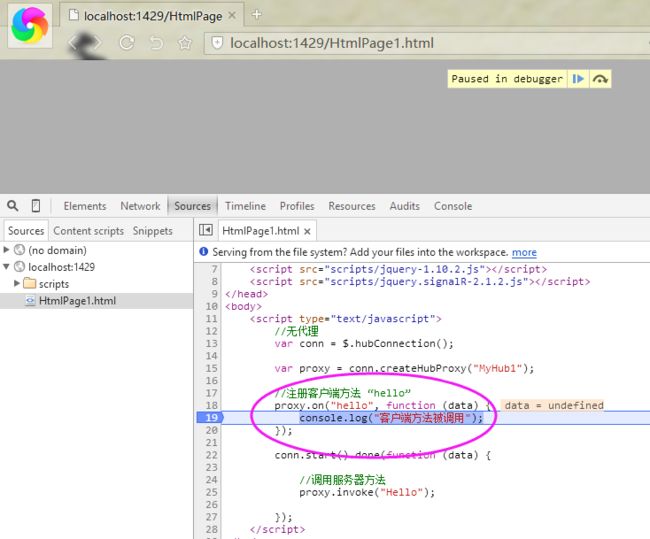
Task: Set breakpoint on line number 25
Action: tap(211, 492)
